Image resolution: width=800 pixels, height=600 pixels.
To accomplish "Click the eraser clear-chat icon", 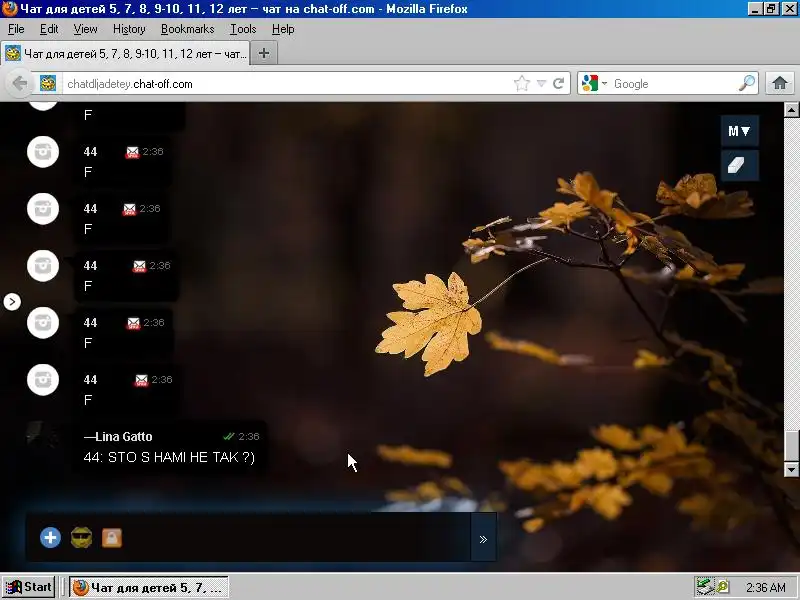I will coord(739,165).
